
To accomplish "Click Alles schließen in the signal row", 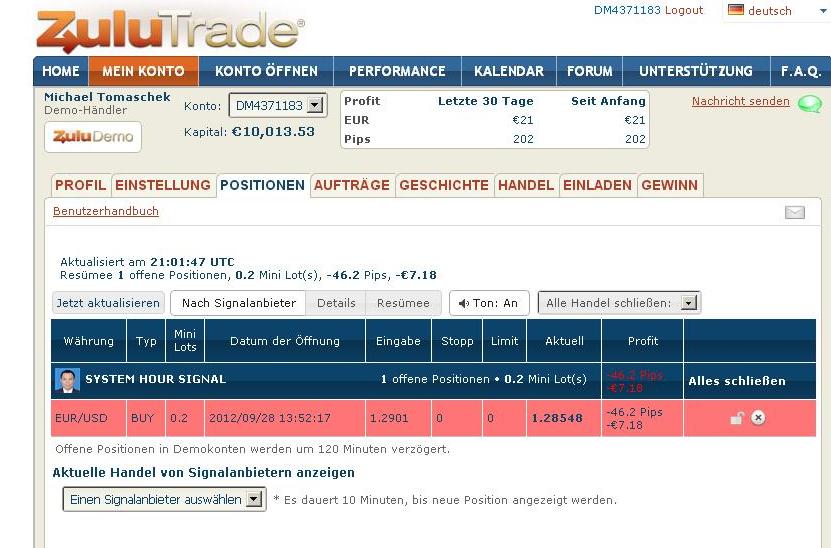I will click(x=736, y=381).
